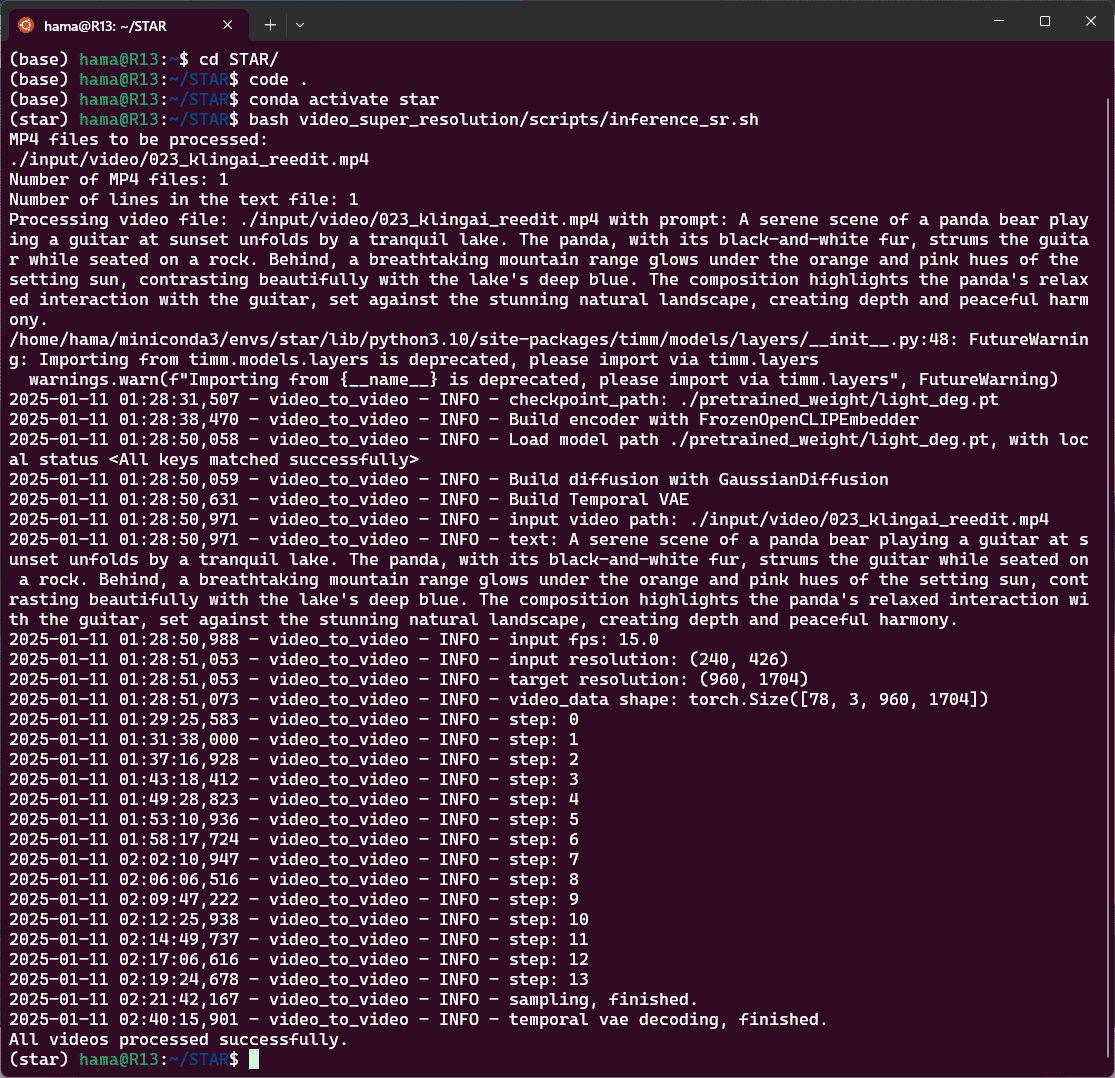Click the 'step: 7' log line

pos(294,859)
